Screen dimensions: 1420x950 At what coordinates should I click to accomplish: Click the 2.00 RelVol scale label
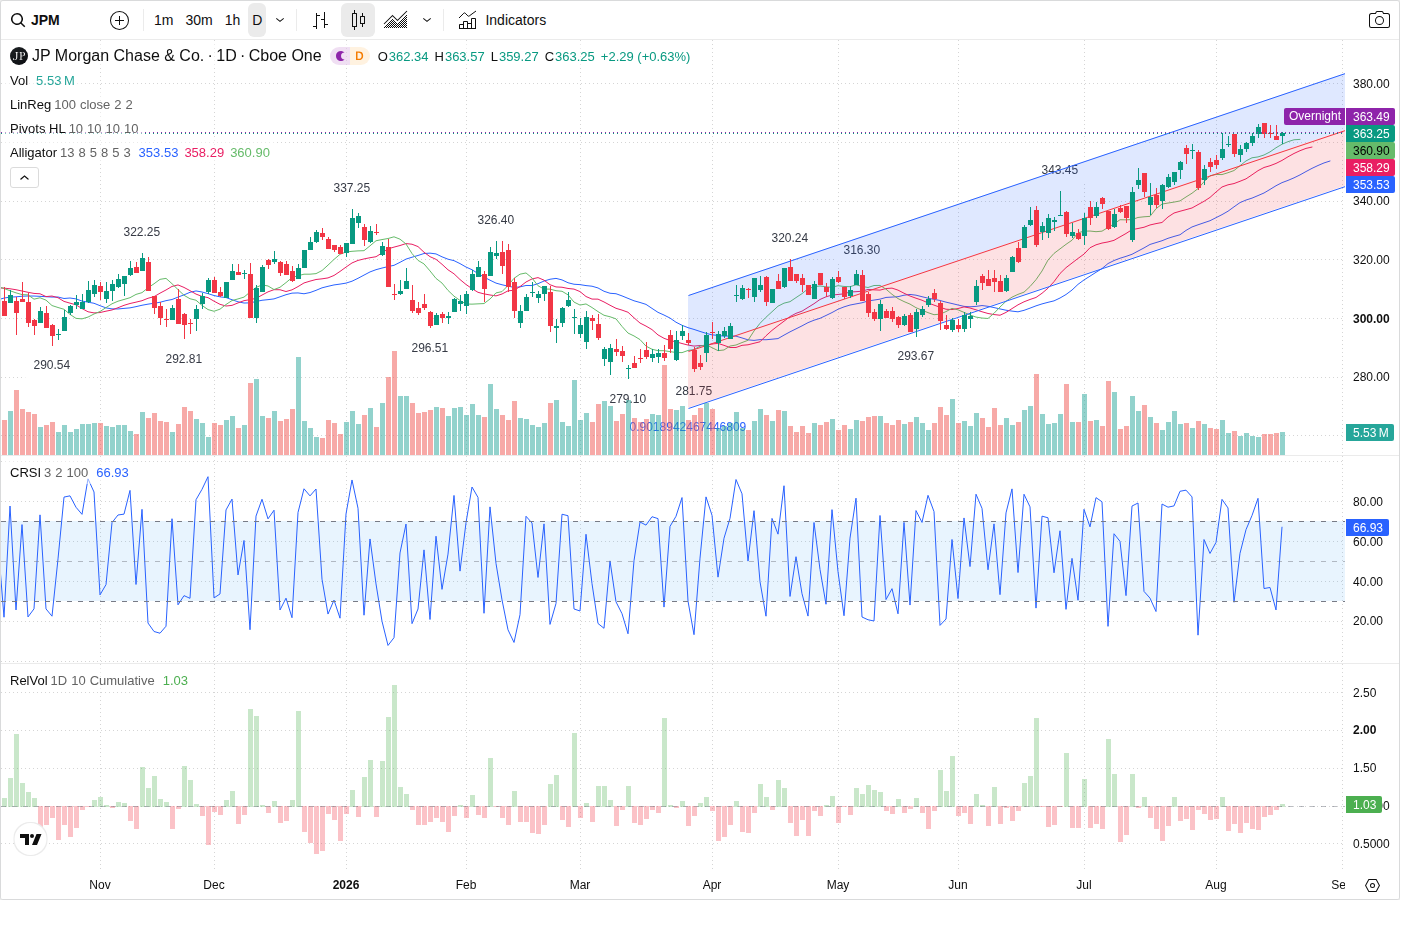[1364, 730]
